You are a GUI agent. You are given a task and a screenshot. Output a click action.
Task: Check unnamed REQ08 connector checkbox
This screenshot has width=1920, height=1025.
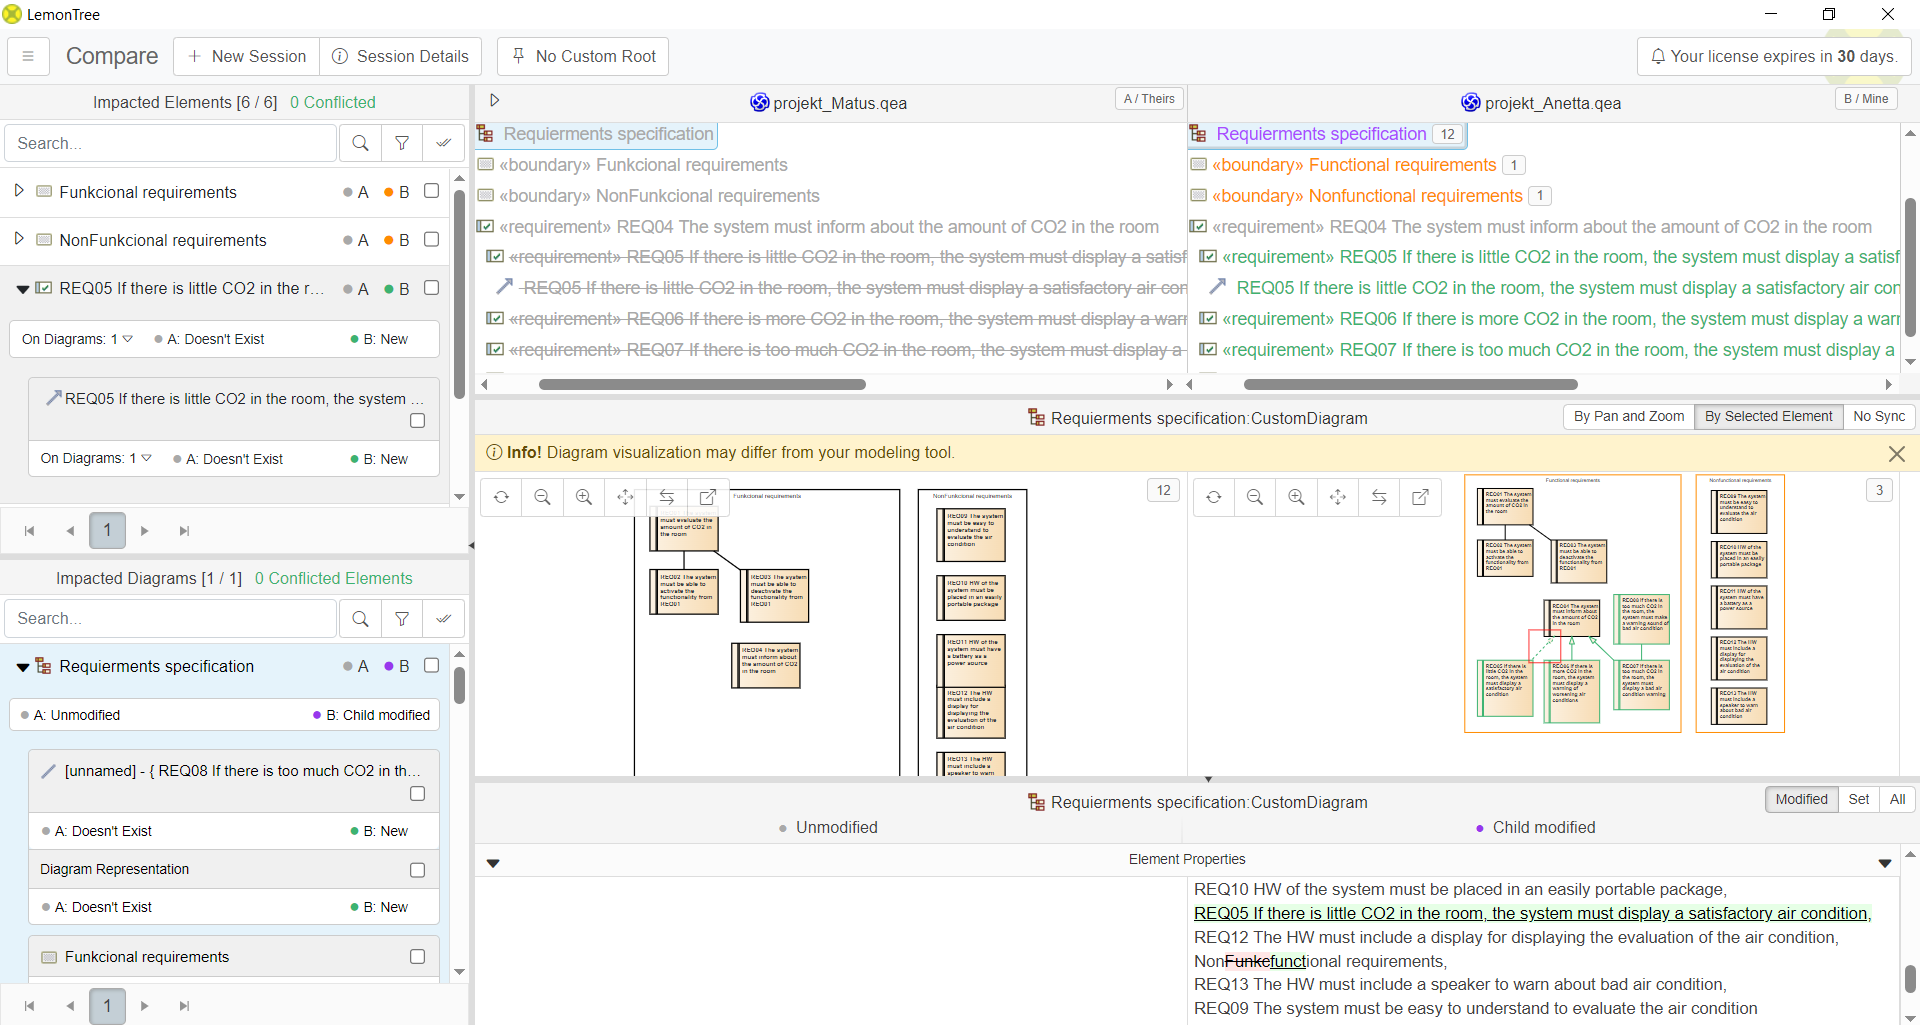417,793
